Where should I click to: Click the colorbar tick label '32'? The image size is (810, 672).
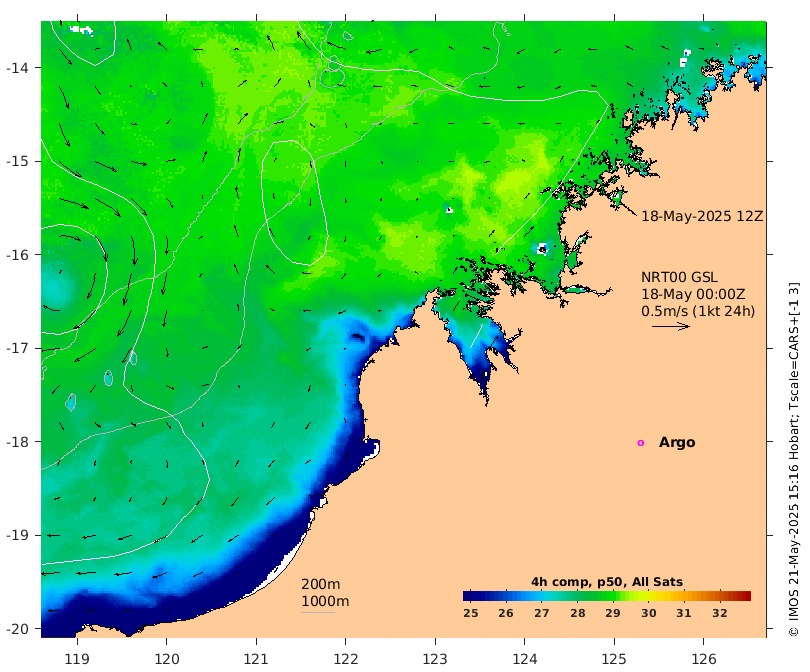coord(720,613)
